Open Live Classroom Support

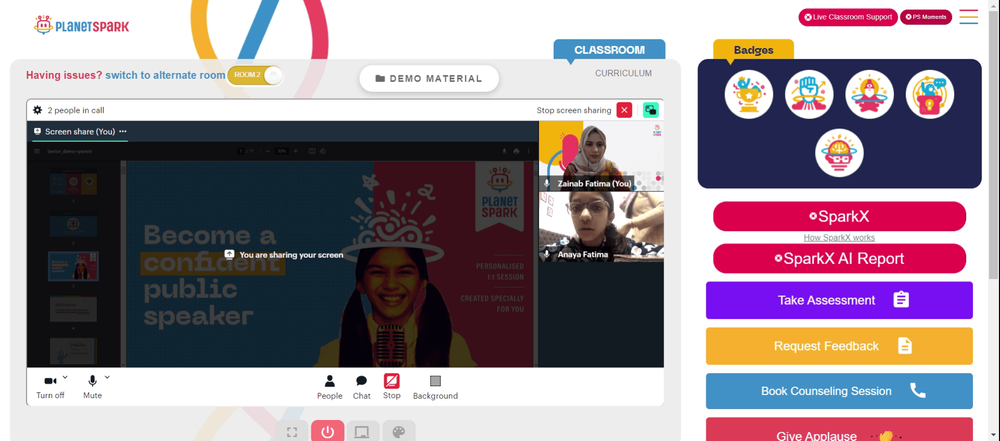click(x=848, y=17)
